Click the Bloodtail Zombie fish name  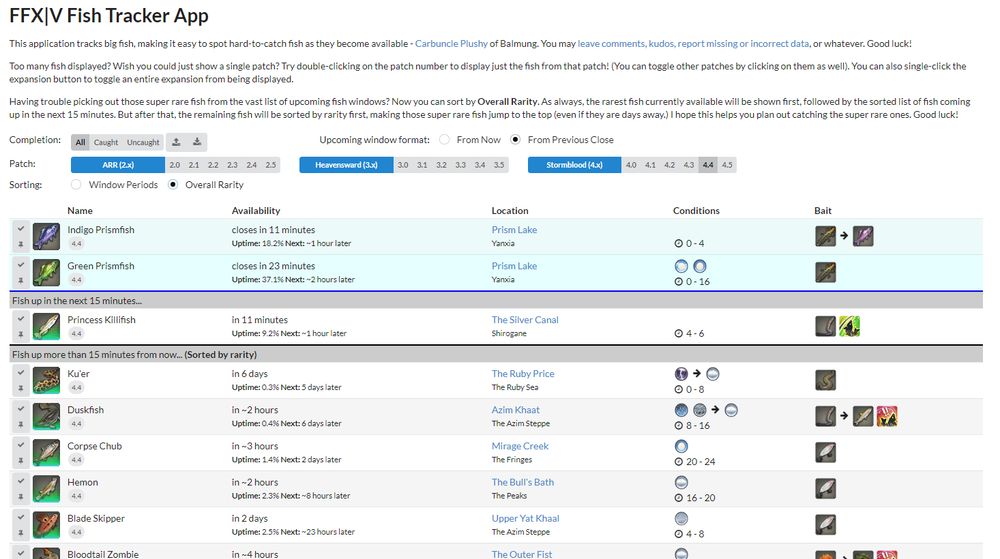point(103,554)
